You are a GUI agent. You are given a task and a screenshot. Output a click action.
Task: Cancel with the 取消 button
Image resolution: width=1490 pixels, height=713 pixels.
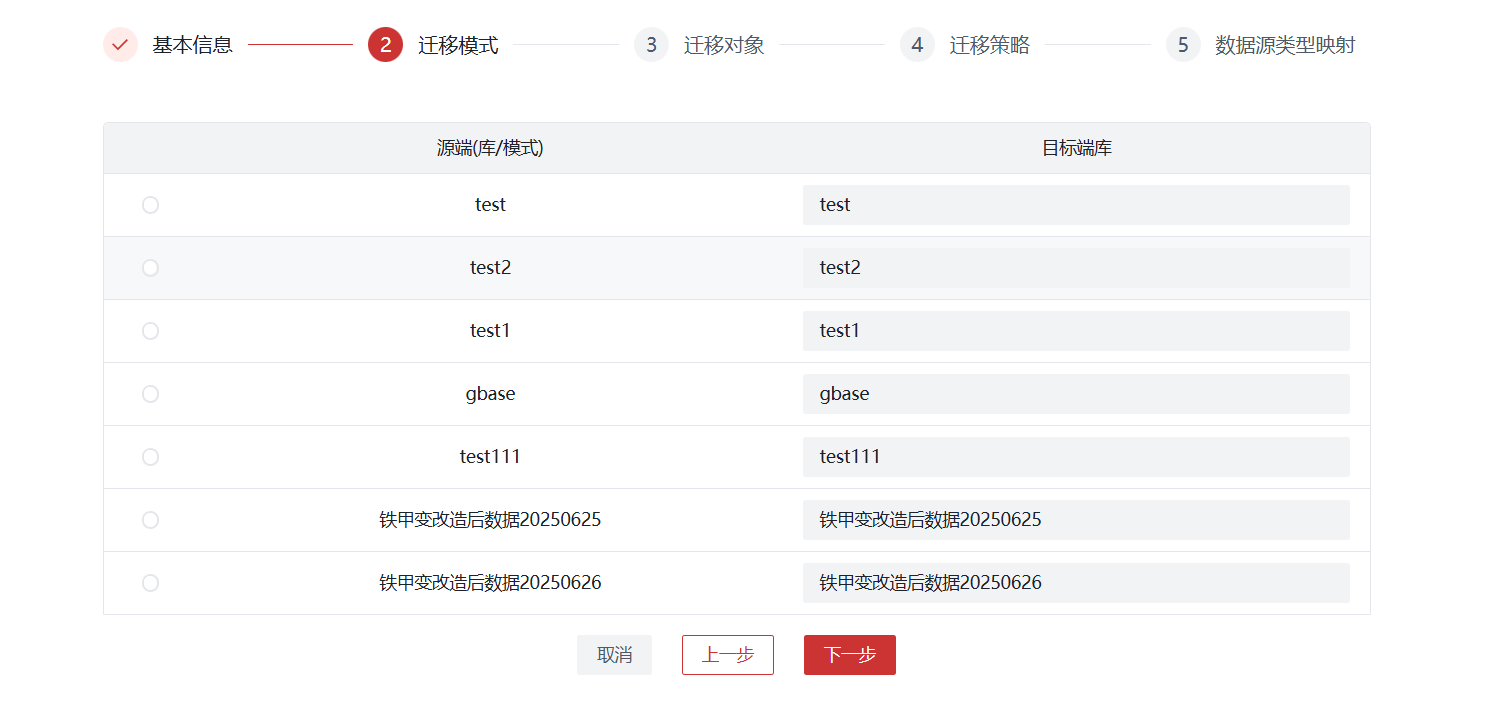tap(614, 655)
